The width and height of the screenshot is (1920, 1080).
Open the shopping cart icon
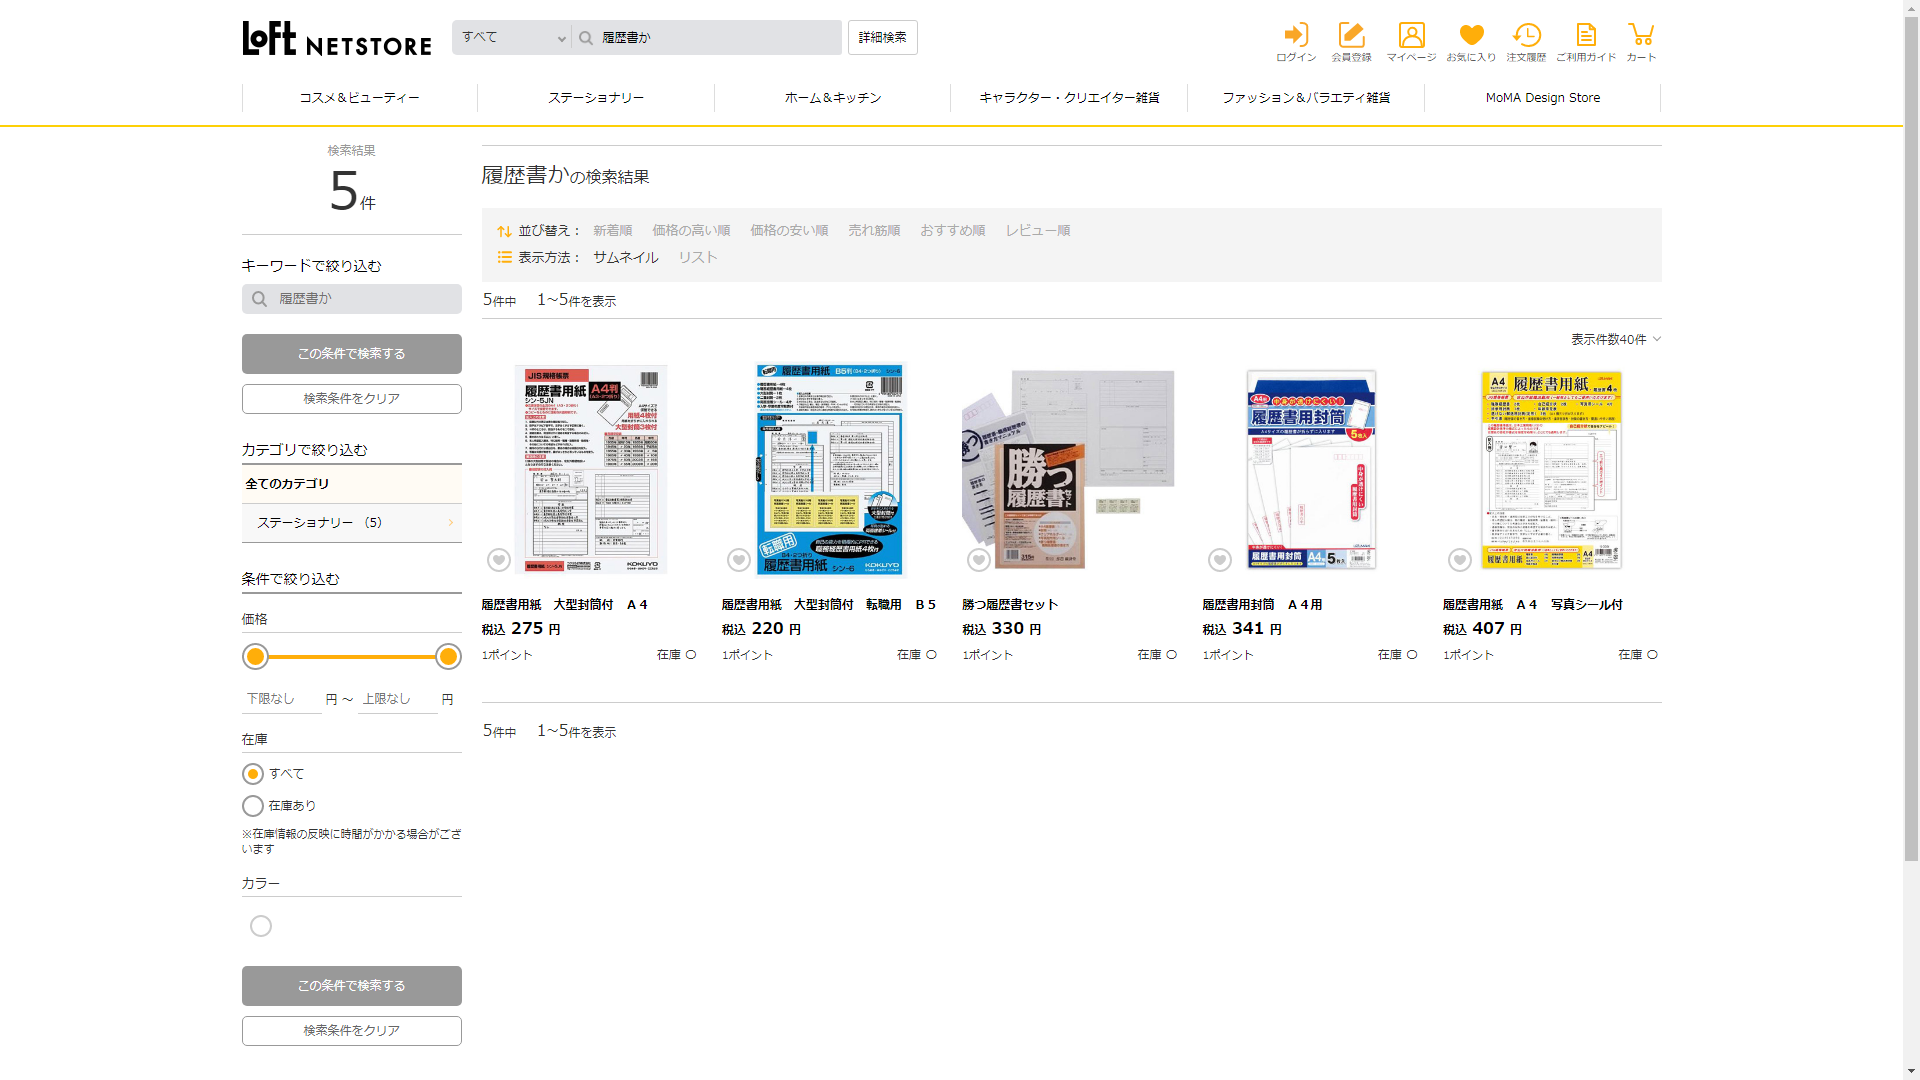tap(1641, 36)
